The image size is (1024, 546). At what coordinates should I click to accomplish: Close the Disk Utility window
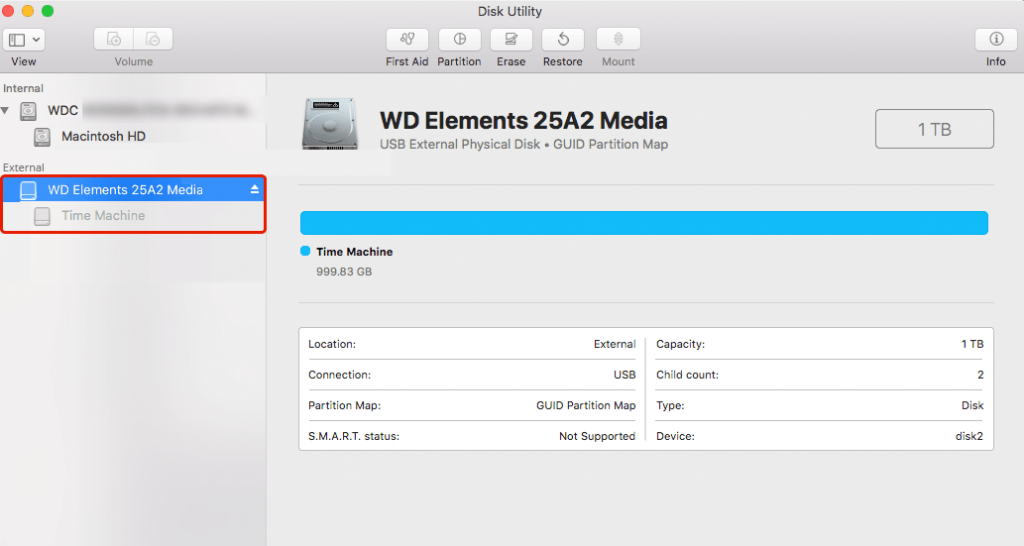[8, 10]
